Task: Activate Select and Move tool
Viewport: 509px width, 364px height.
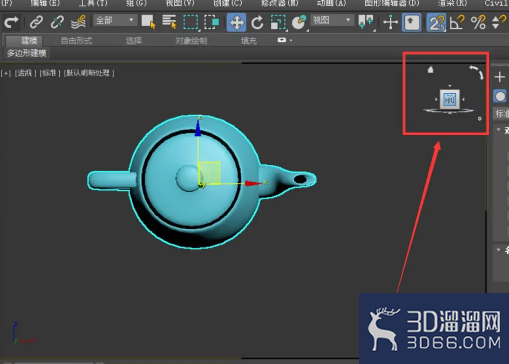Action: tap(236, 23)
